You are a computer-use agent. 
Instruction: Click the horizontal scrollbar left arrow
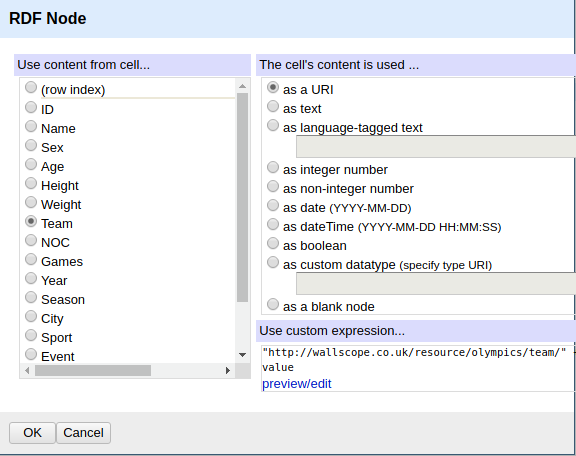27,370
